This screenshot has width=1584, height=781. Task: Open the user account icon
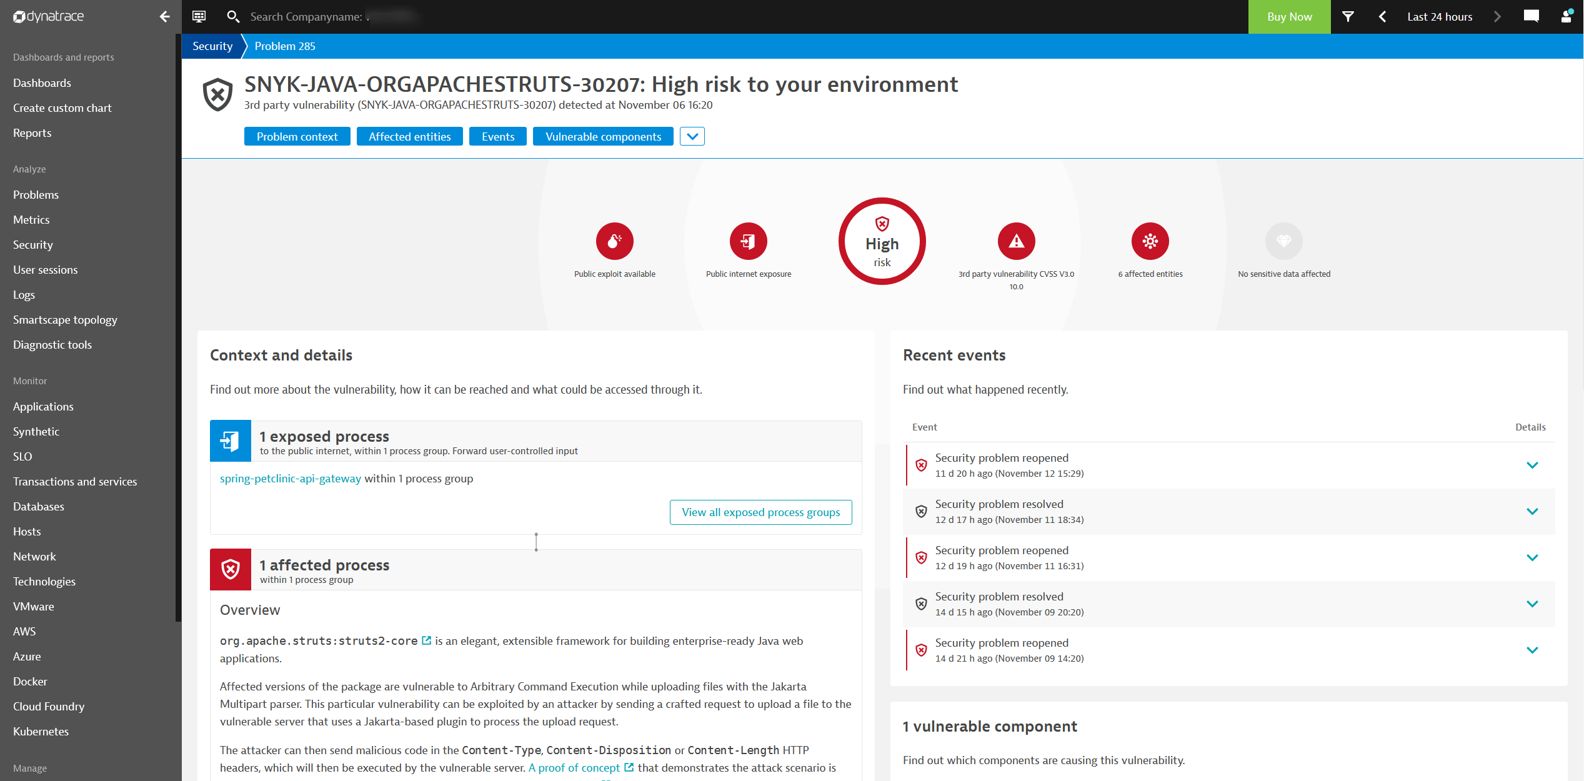[1566, 16]
